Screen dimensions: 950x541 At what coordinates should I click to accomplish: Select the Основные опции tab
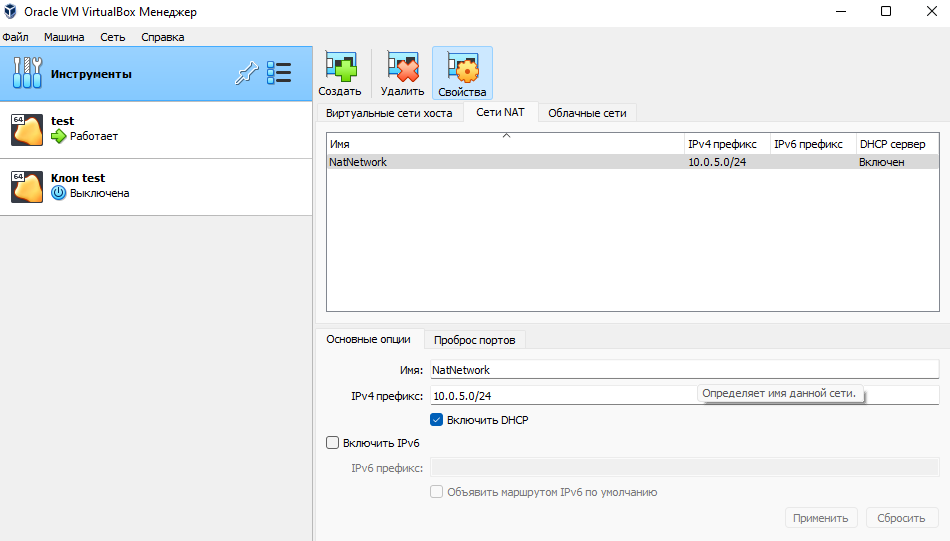[368, 339]
